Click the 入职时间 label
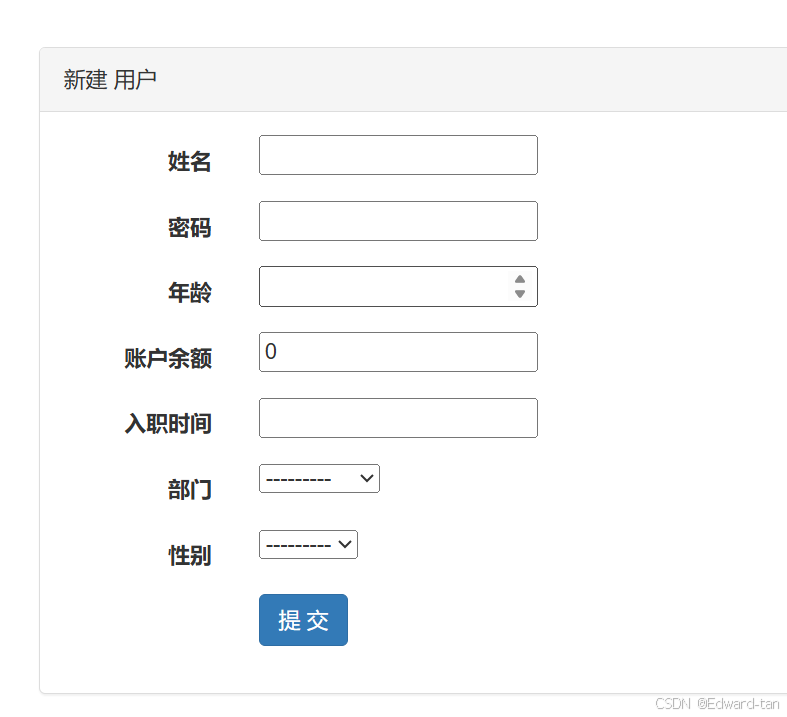The width and height of the screenshot is (787, 717). pyautogui.click(x=168, y=424)
